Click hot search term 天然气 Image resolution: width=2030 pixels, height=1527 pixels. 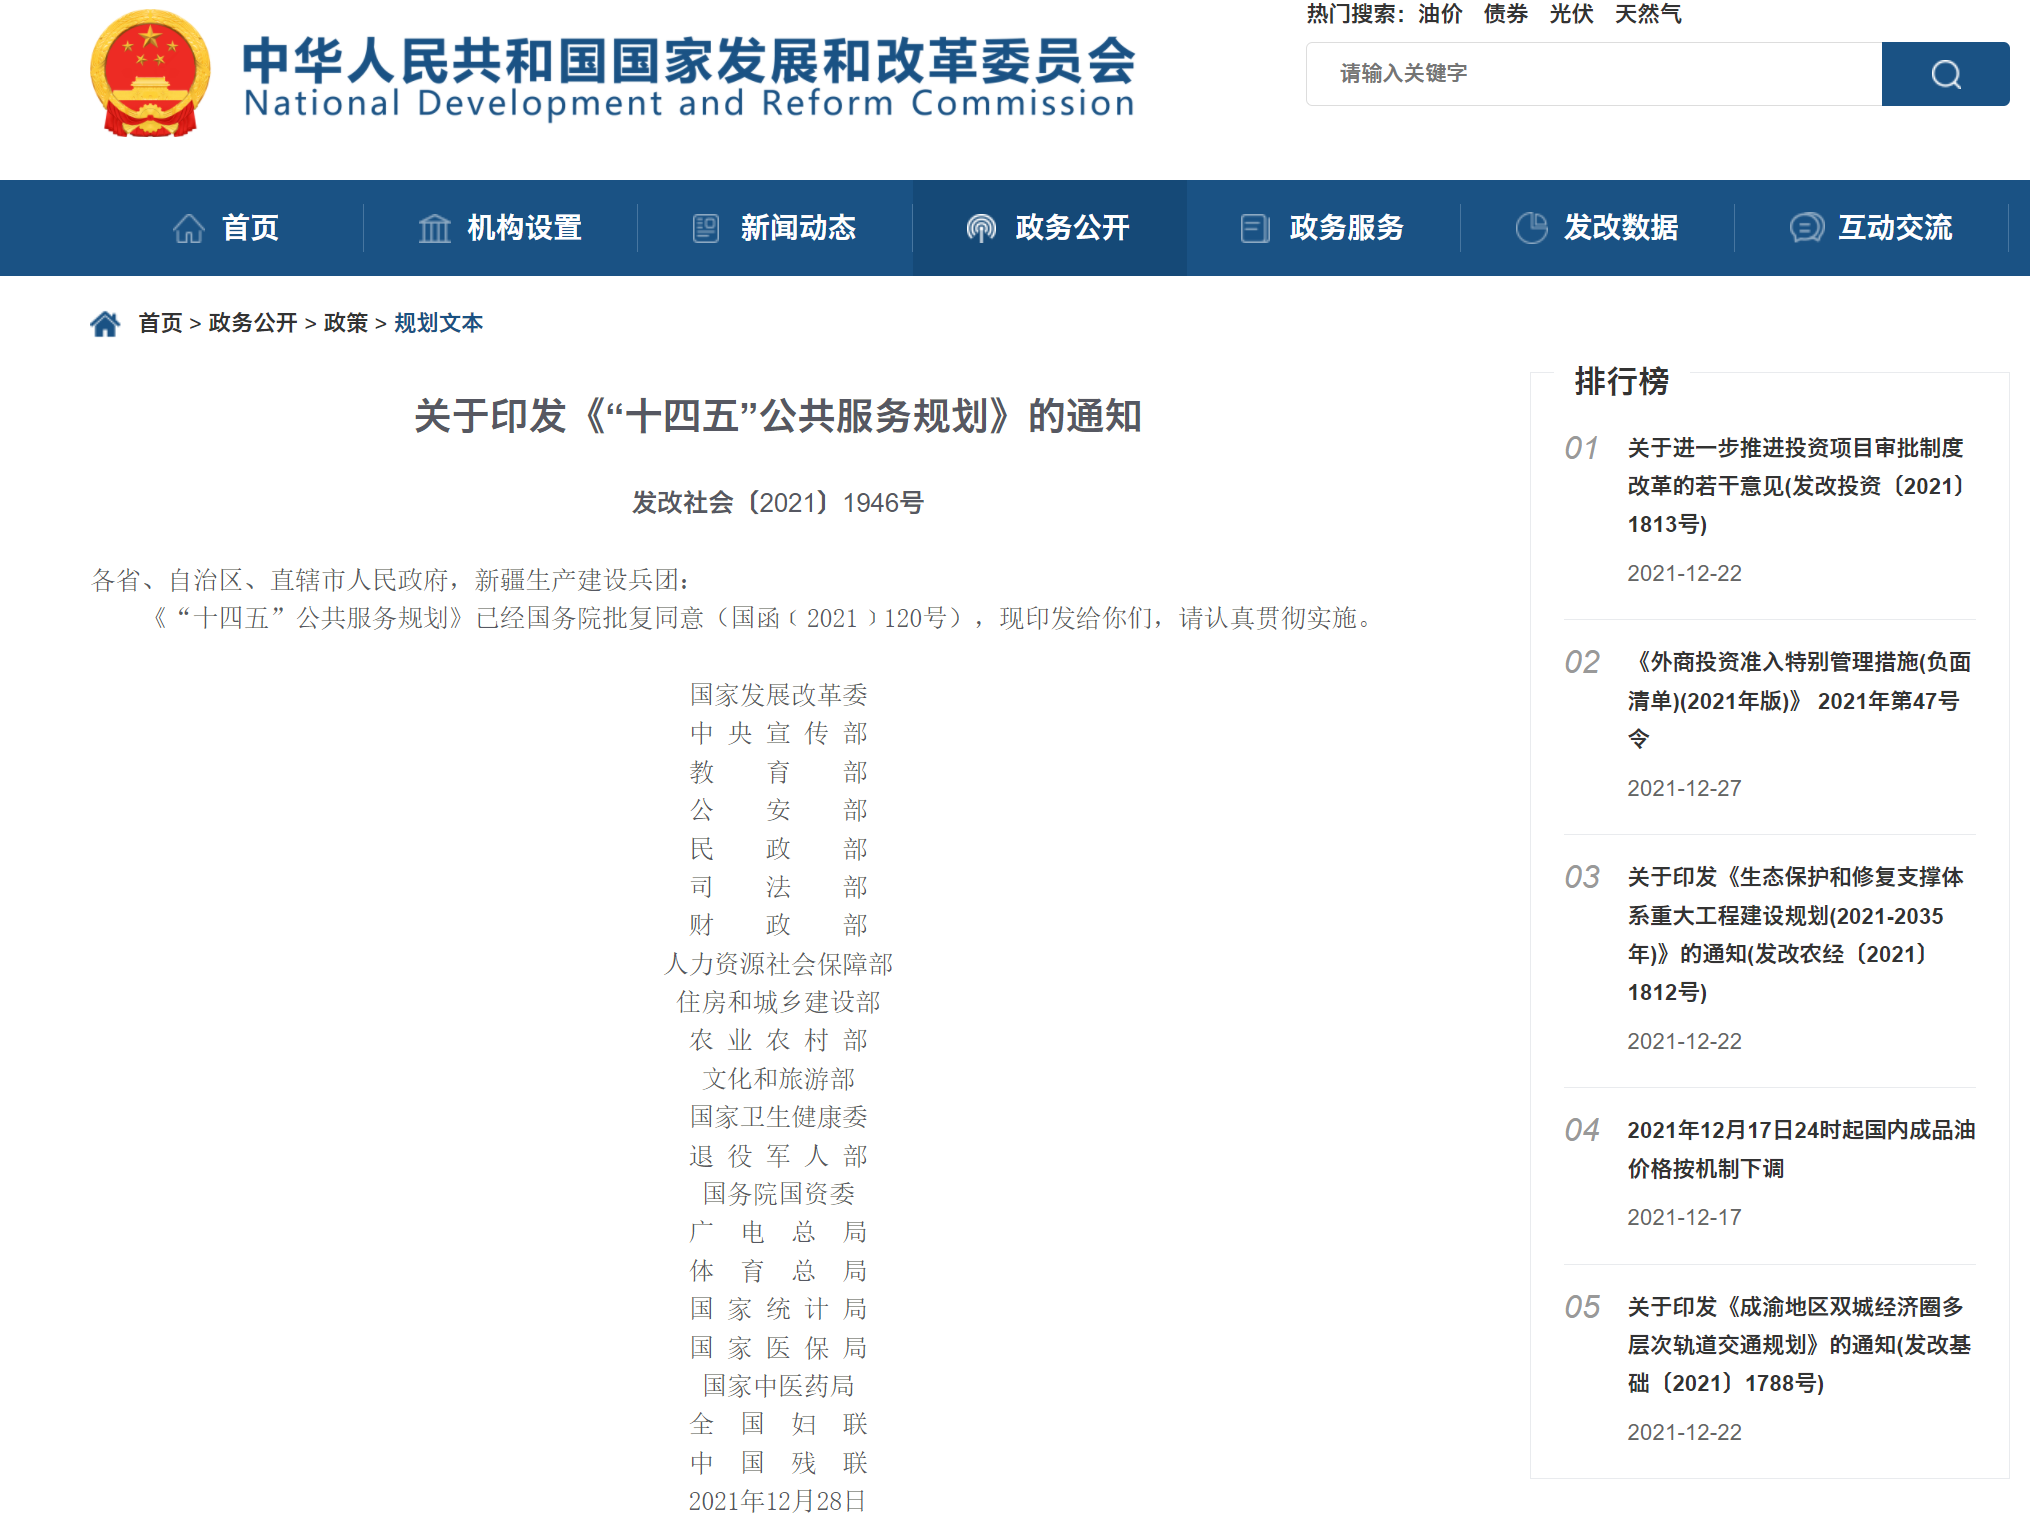pos(1648,14)
